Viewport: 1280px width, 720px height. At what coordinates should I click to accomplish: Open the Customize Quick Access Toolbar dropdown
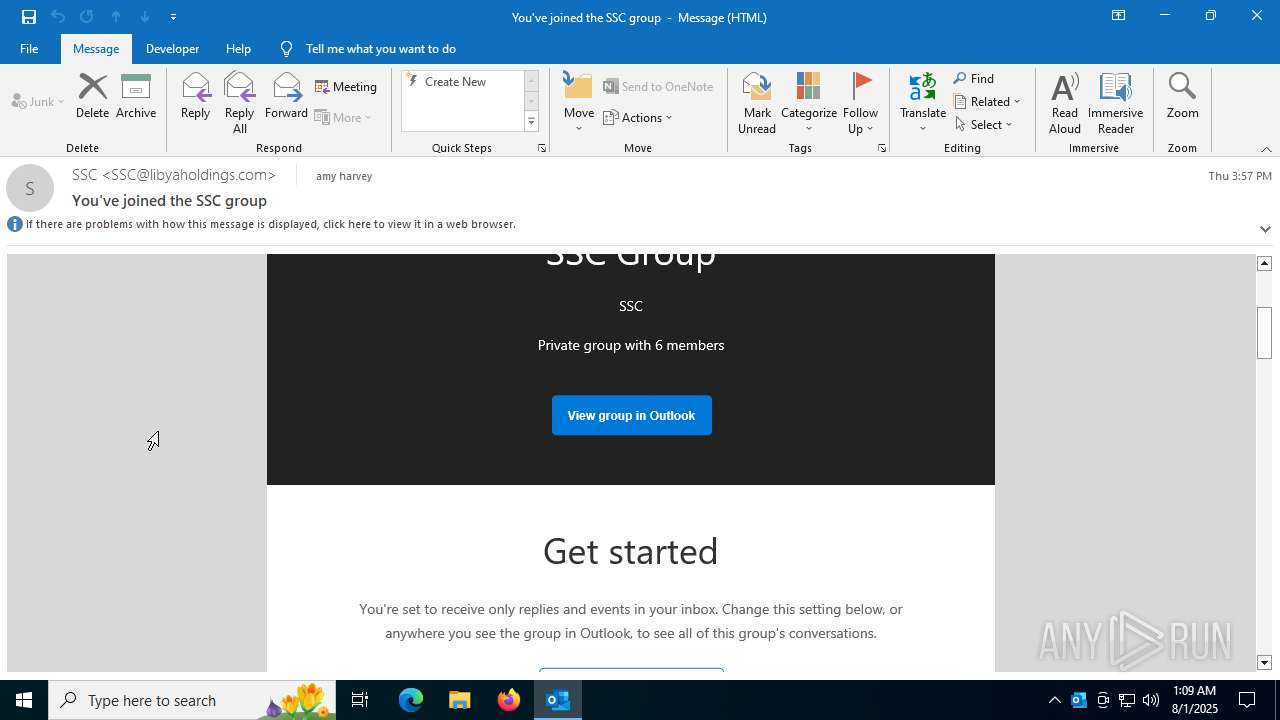point(173,17)
